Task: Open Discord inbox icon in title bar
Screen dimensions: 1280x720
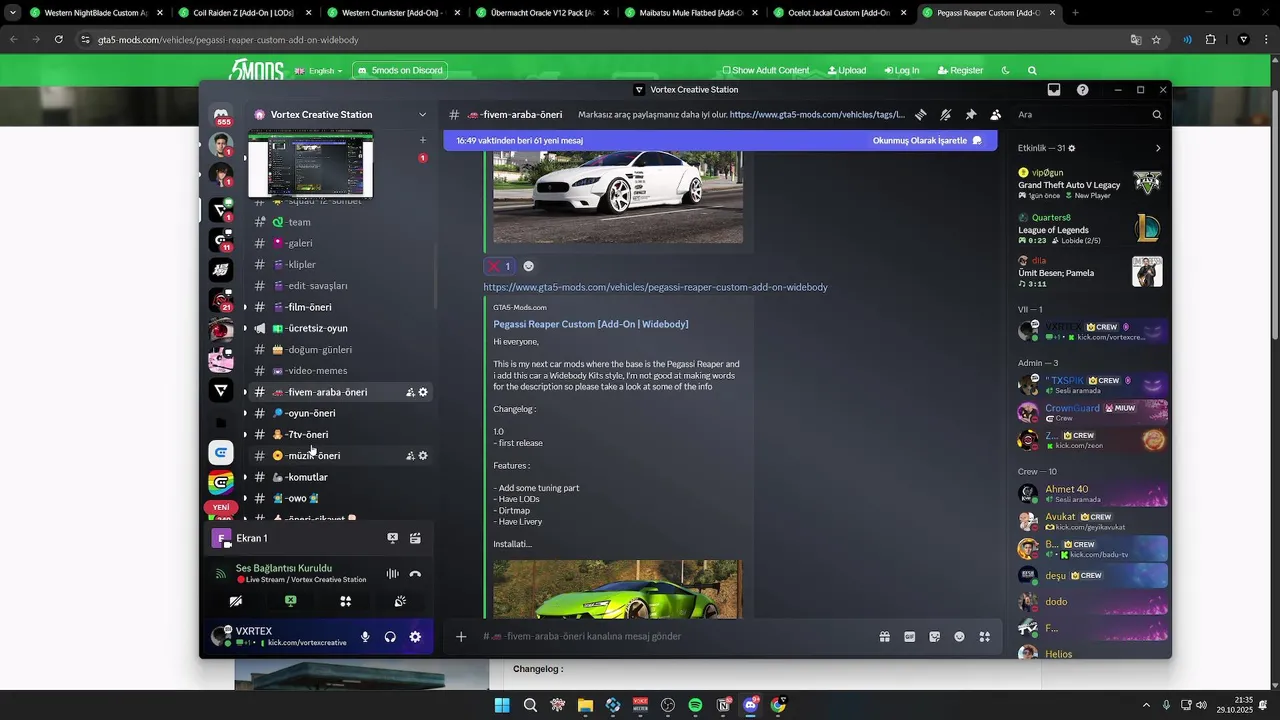Action: coord(1054,90)
